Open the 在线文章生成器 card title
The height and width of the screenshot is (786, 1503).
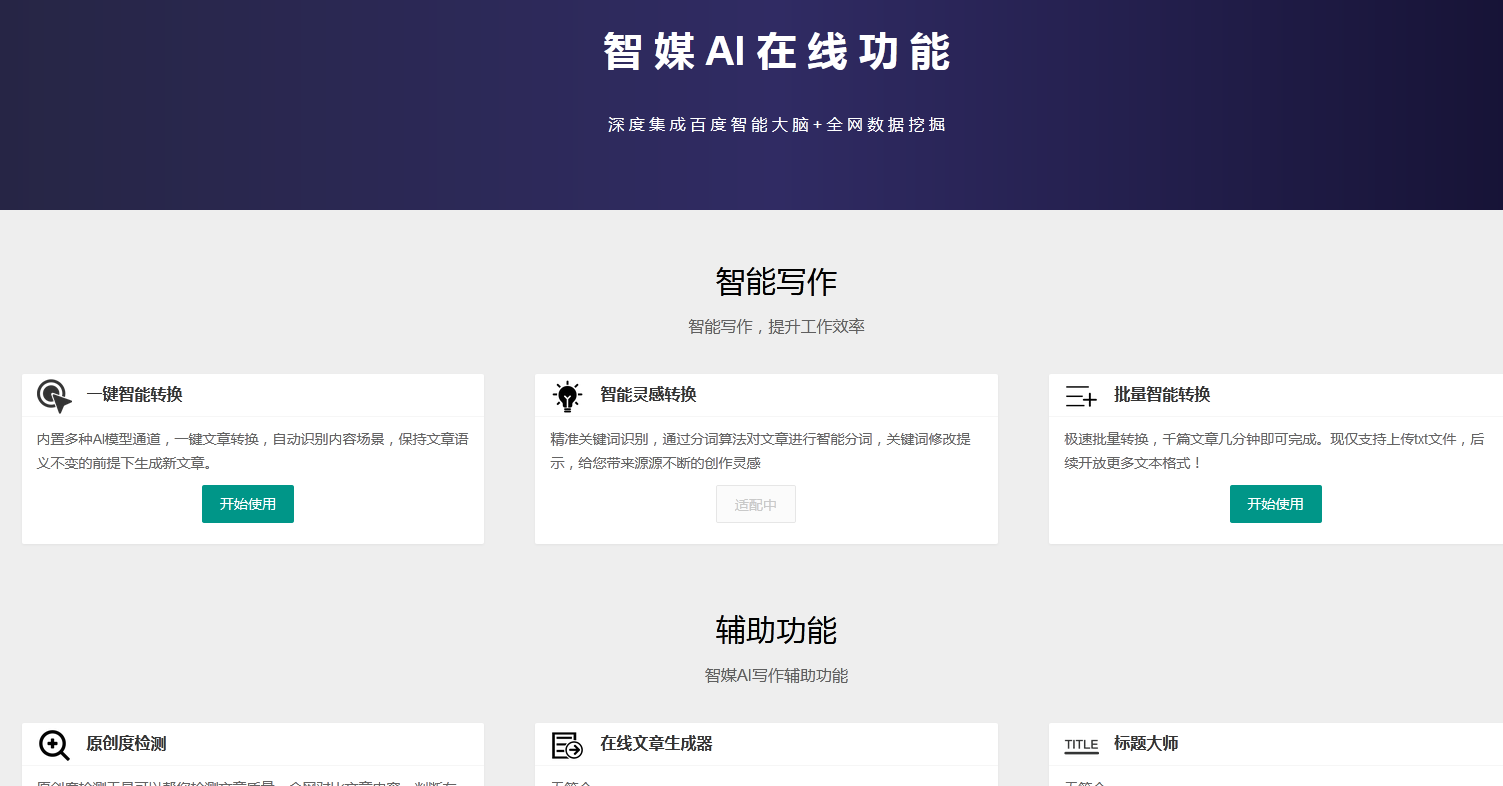[656, 743]
